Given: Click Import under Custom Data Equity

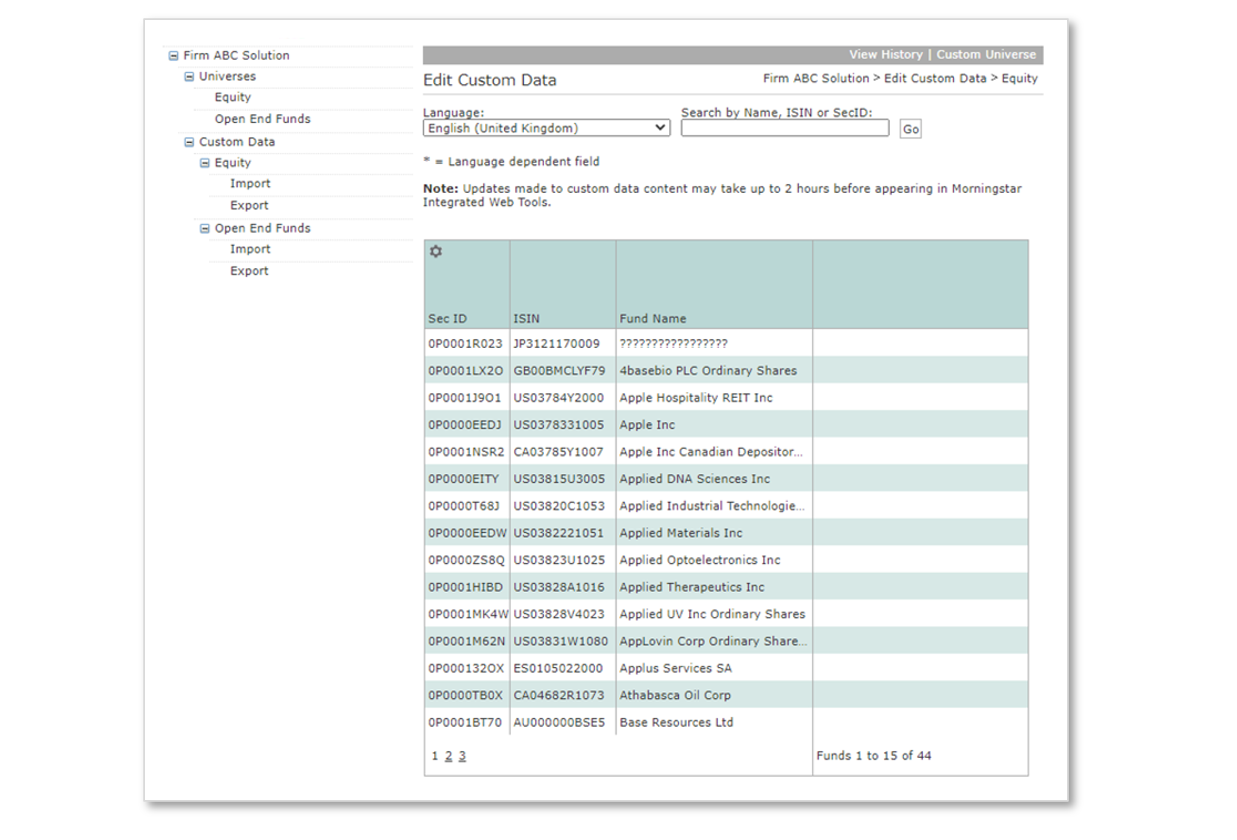Looking at the screenshot, I should pyautogui.click(x=250, y=184).
